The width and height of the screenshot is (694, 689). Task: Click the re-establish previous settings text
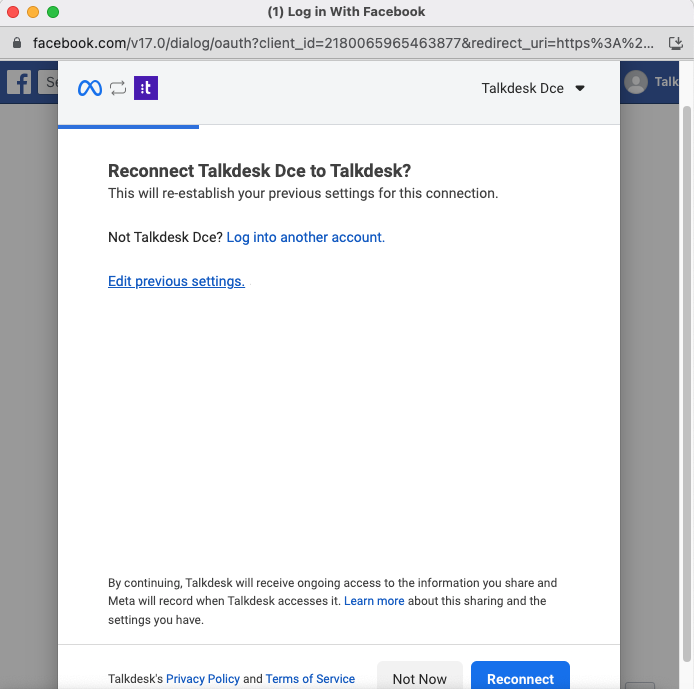point(303,193)
